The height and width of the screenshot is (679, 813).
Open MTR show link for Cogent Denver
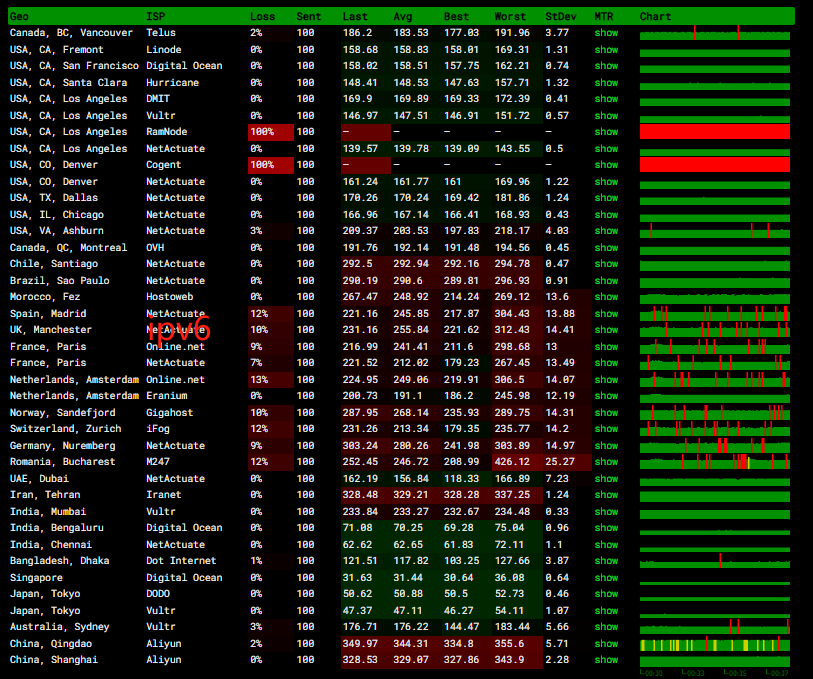pos(606,165)
